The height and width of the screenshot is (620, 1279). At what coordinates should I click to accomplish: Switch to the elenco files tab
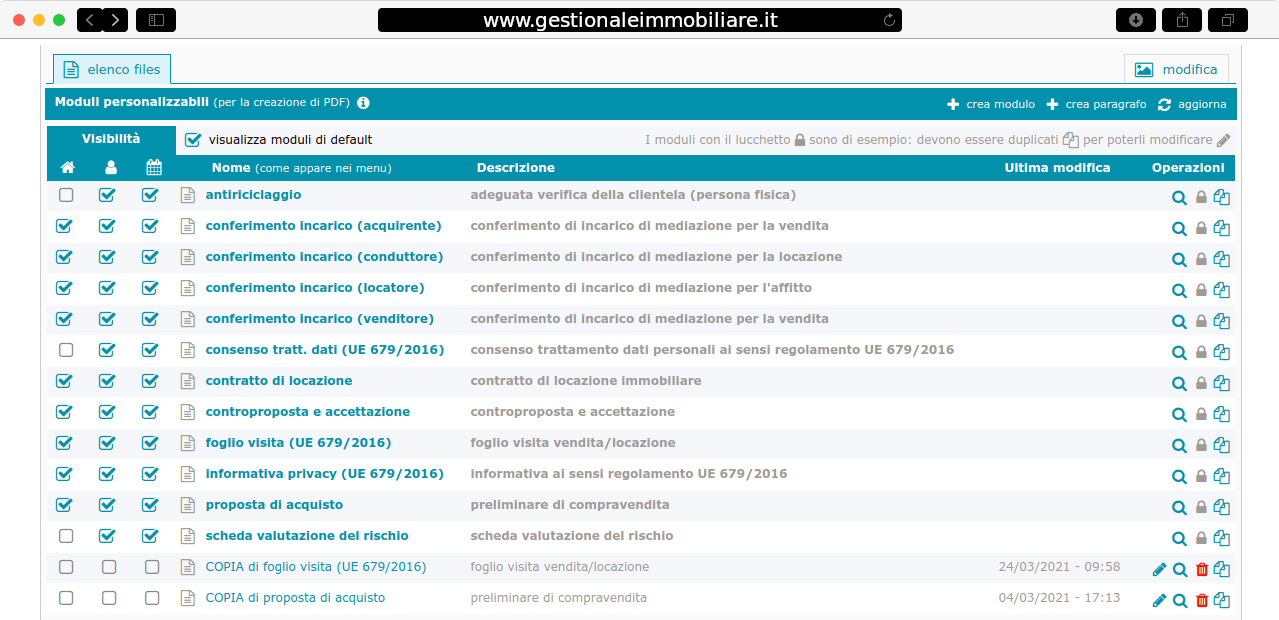point(112,68)
